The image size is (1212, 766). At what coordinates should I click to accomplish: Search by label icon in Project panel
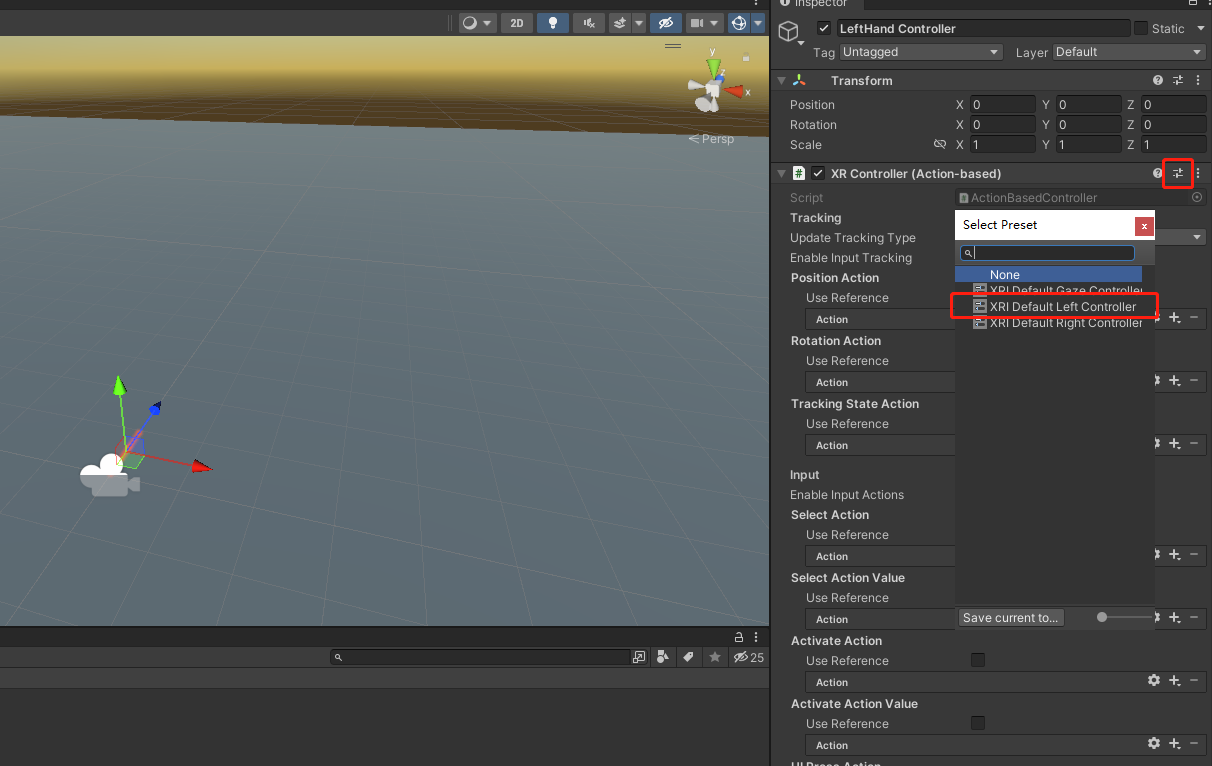tap(688, 657)
